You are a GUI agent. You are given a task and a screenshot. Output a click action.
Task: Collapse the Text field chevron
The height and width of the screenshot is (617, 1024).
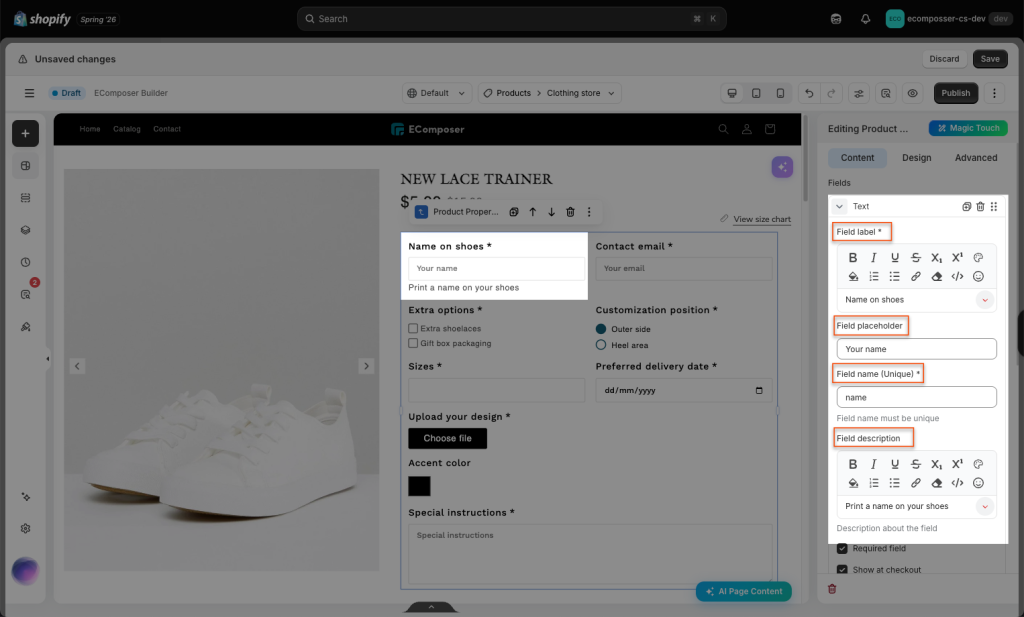(839, 206)
